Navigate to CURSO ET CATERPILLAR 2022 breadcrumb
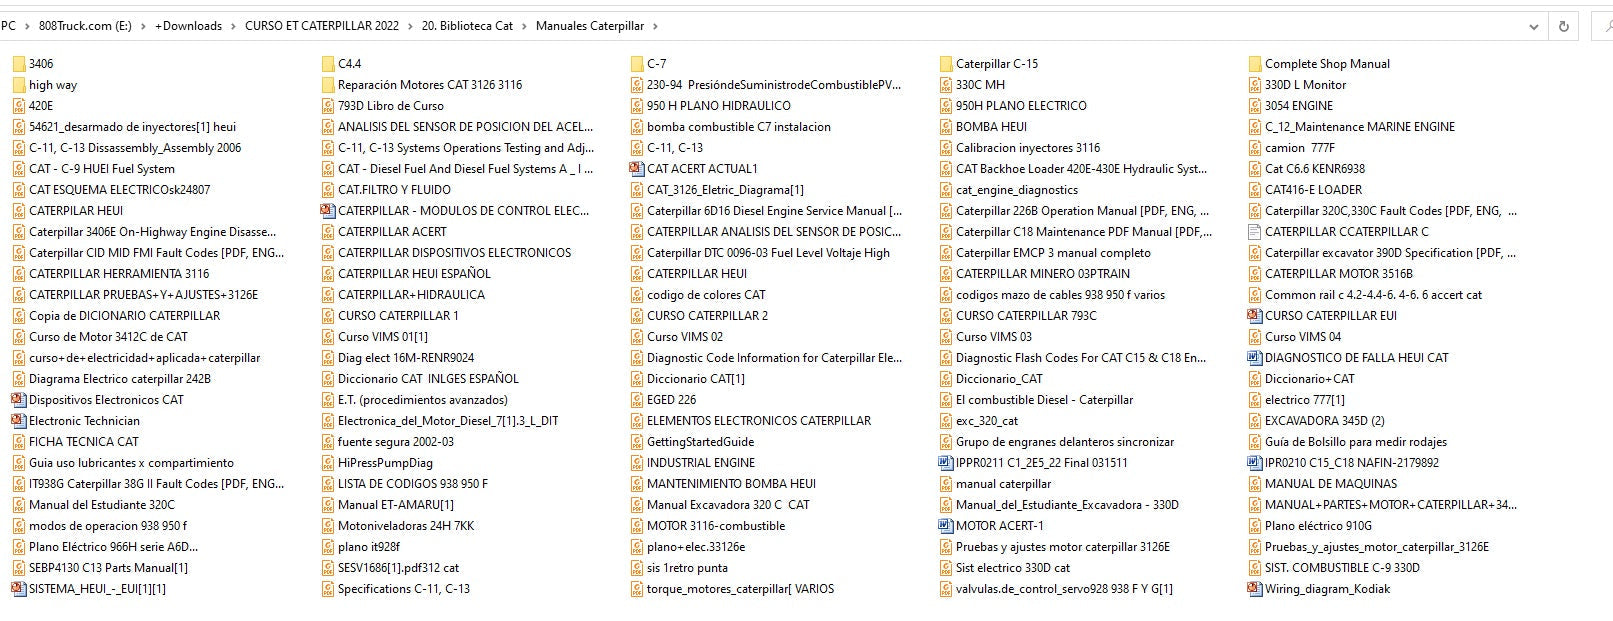Screen dimensions: 1613x621 (321, 26)
